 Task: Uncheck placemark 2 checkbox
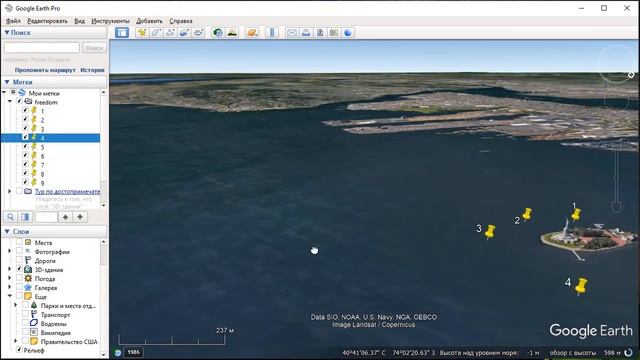click(x=25, y=119)
